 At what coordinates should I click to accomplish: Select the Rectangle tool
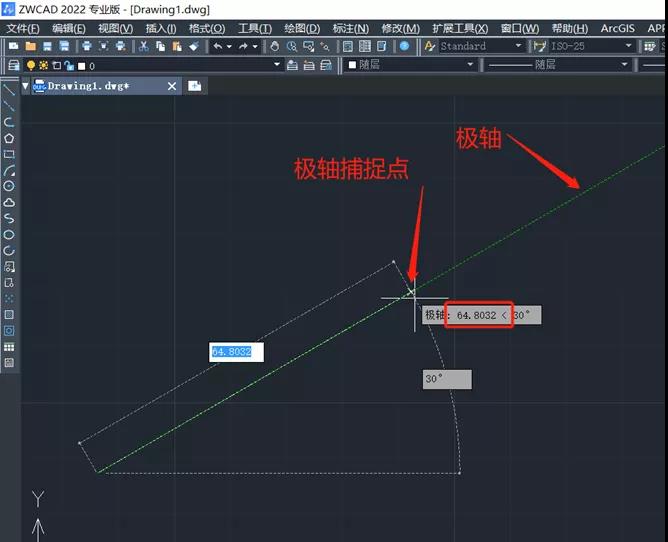[9, 154]
